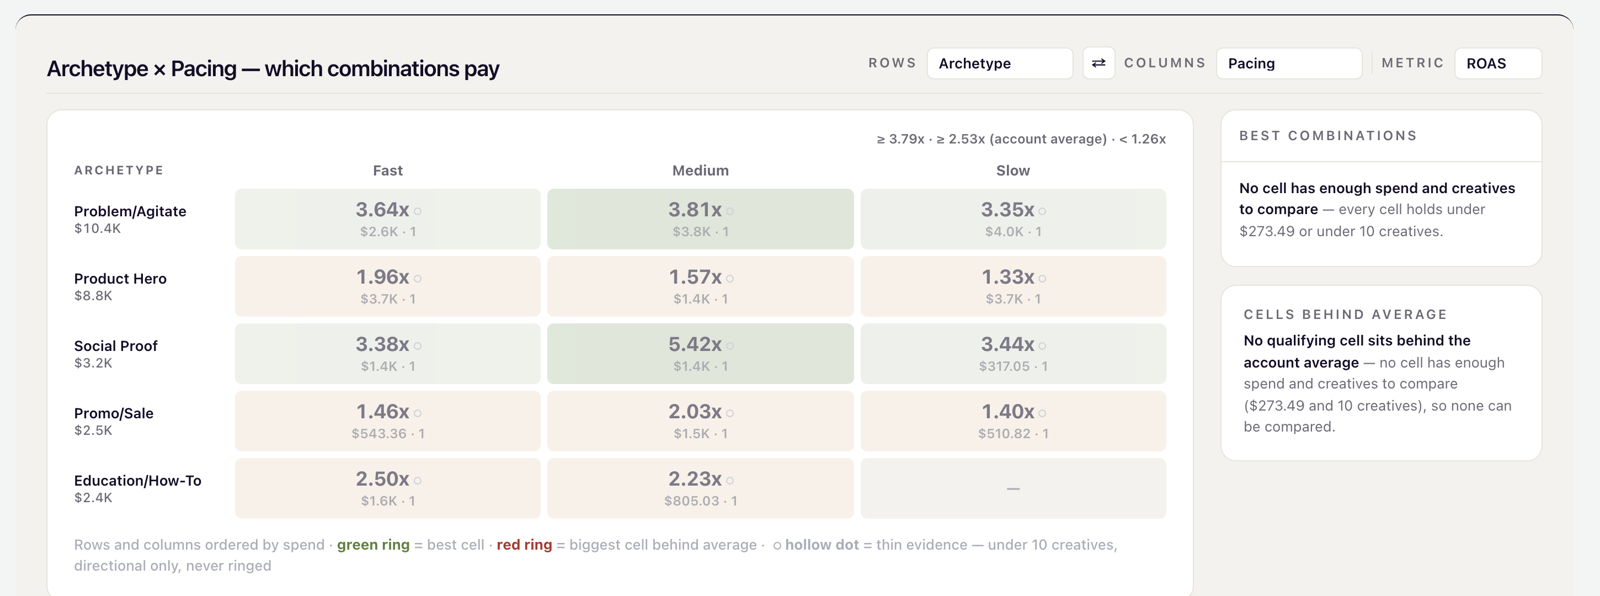Click the Product Hero Fast cell 1.96x

coord(388,286)
